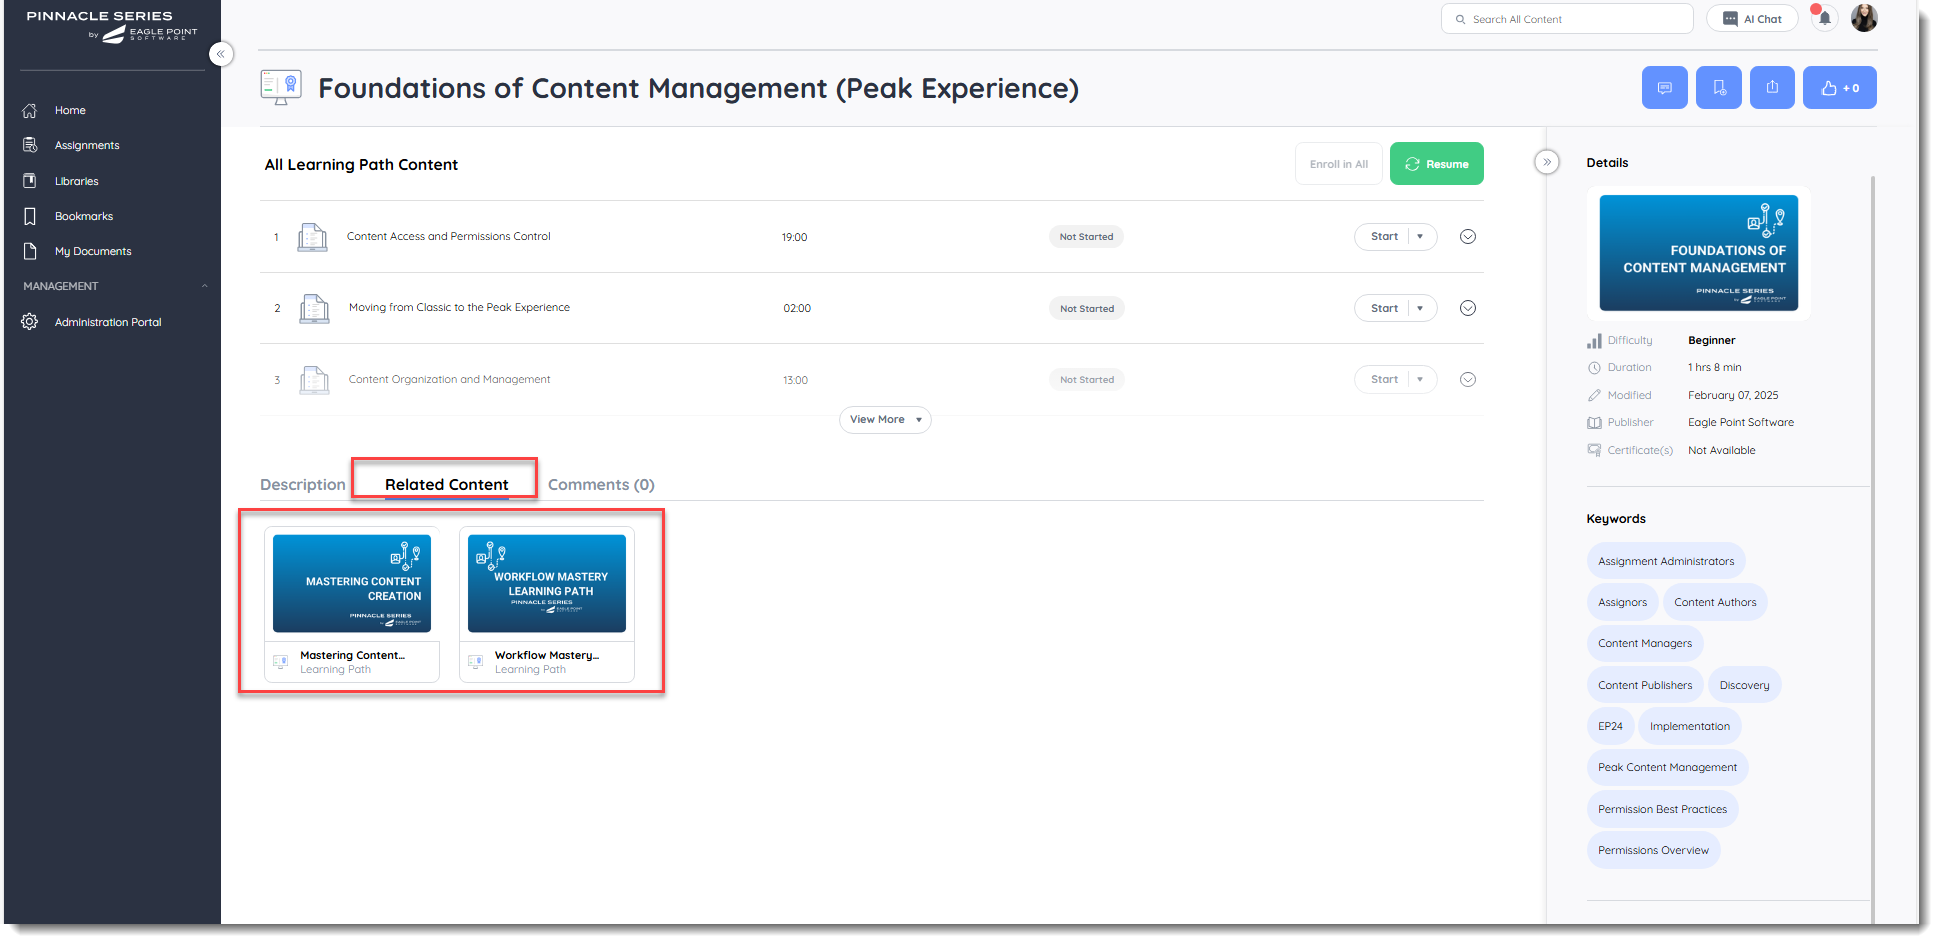The image size is (1940, 945).
Task: Click the bookmark action button in the header
Action: click(1718, 88)
